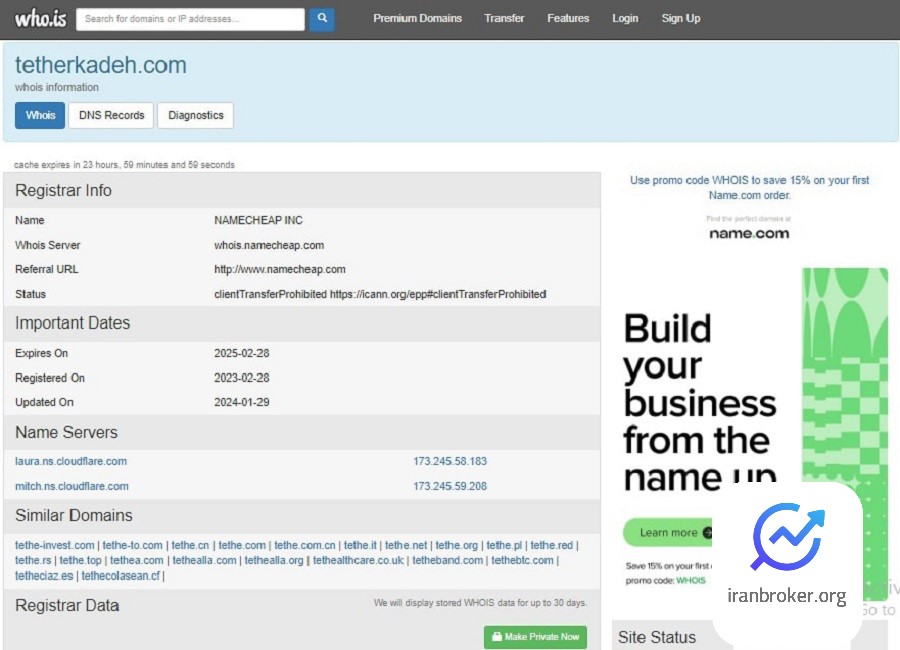900x650 pixels.
Task: Open IP address 173.245.59.208
Action: click(450, 486)
